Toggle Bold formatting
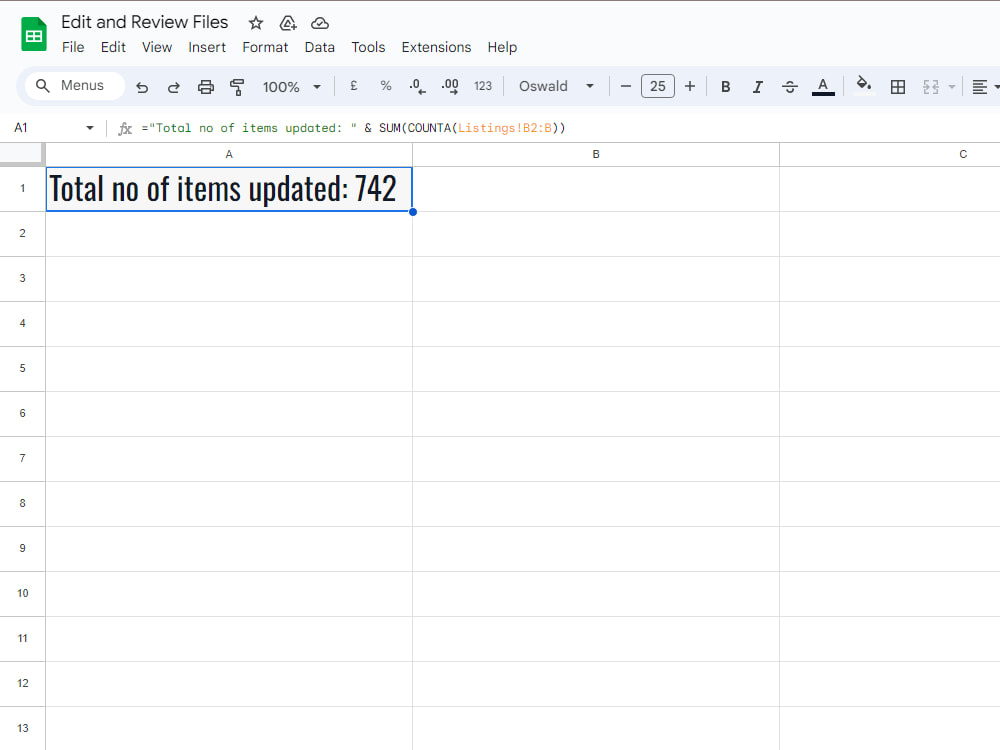 [725, 87]
